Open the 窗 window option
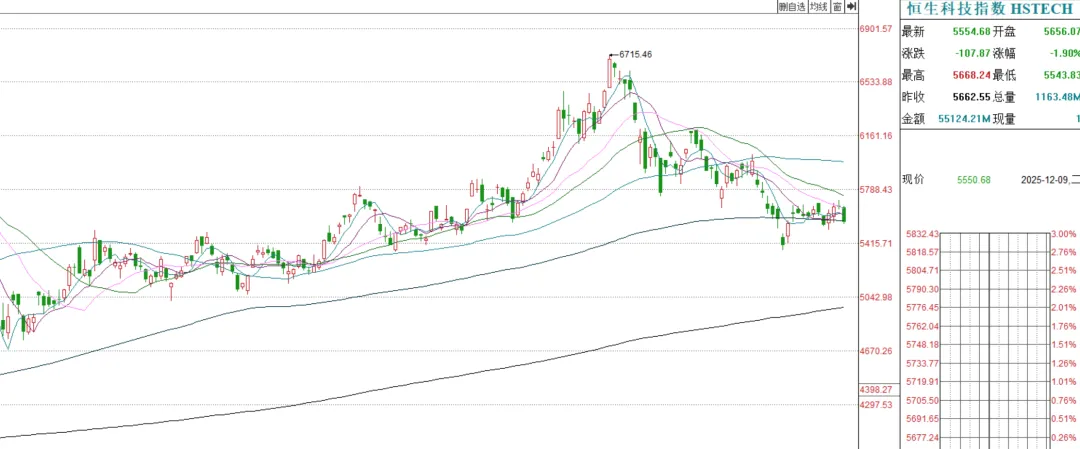Screen dimensions: 1080x449 (x=837, y=7)
